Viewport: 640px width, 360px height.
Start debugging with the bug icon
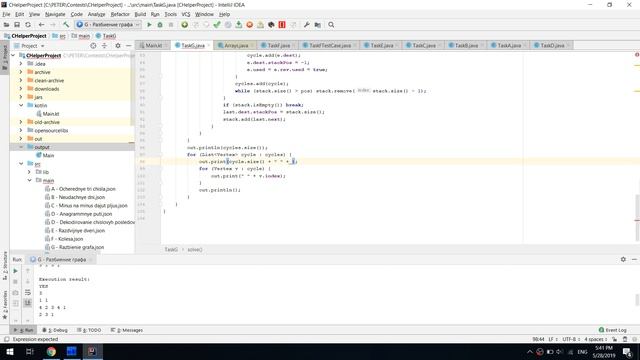tap(160, 25)
